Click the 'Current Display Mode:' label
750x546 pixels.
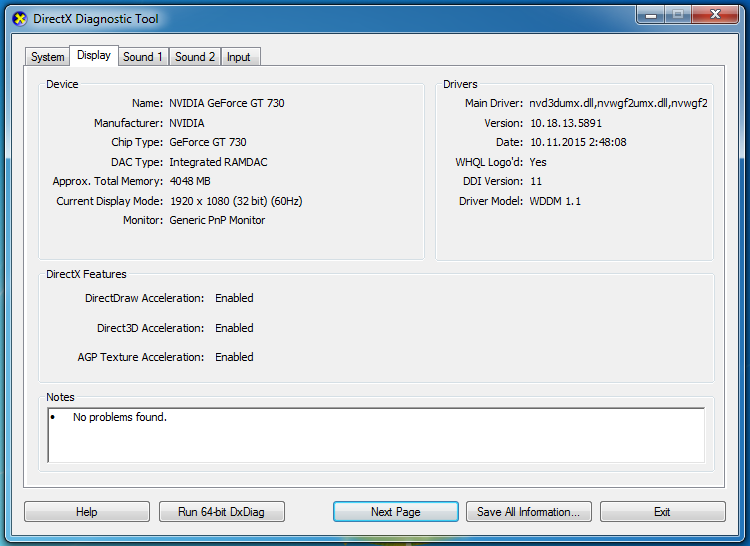coord(110,201)
